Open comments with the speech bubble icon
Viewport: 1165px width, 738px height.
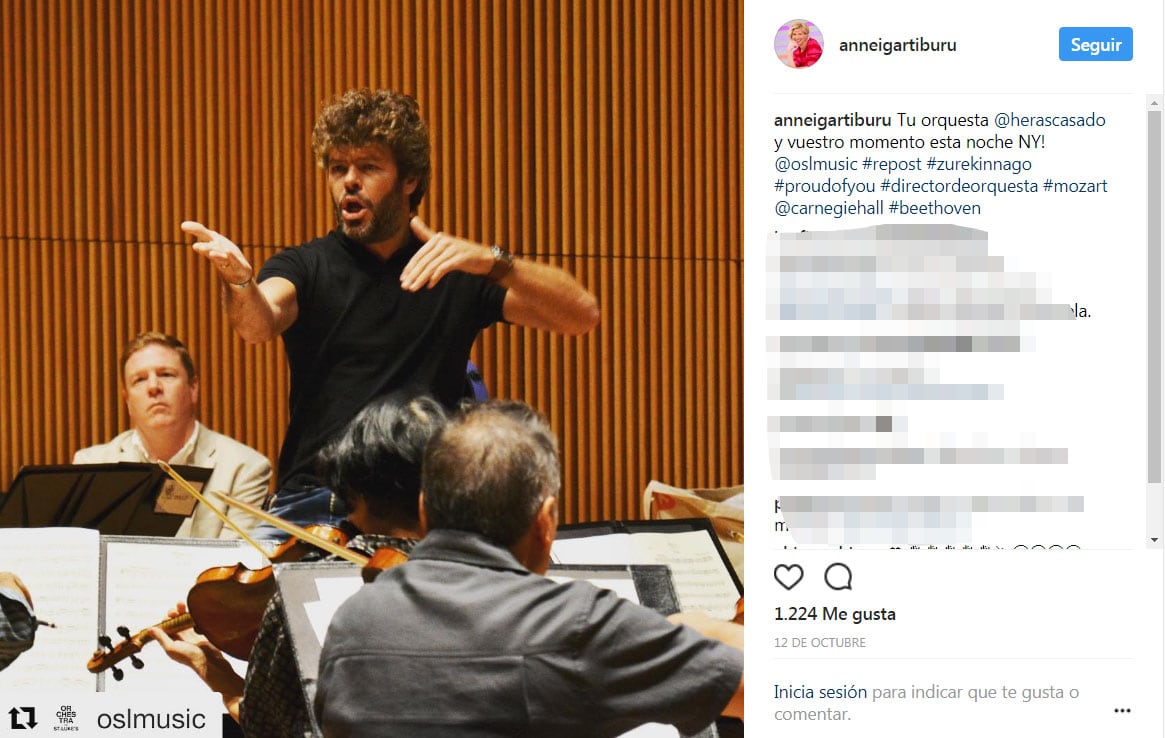pos(838,577)
